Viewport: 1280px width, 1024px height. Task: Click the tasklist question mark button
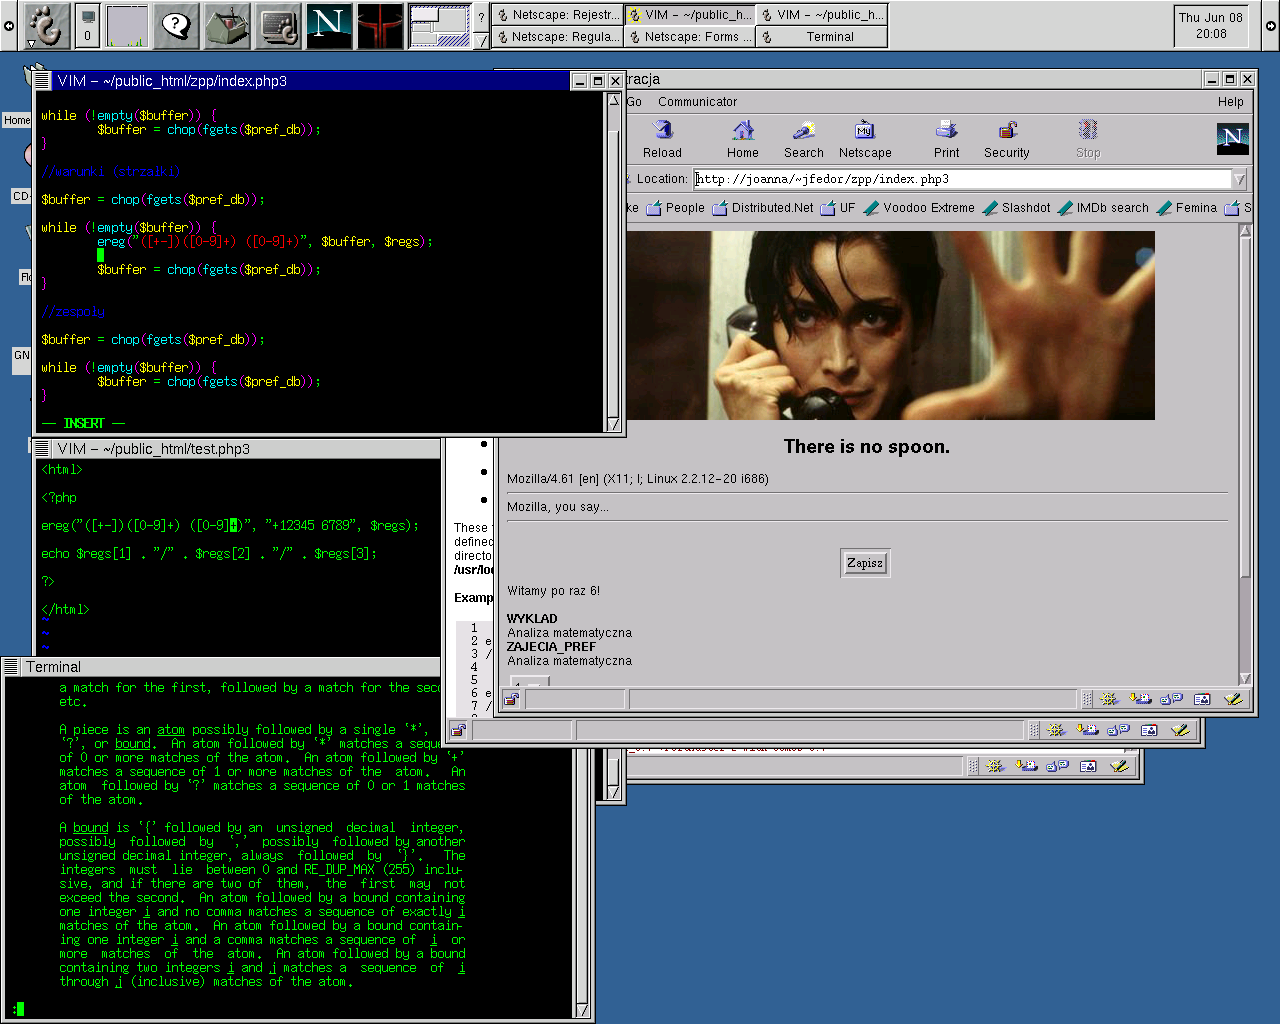(481, 16)
